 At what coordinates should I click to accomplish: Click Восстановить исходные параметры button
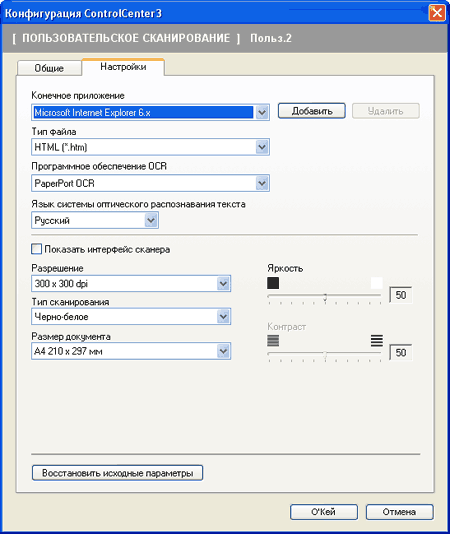point(118,473)
